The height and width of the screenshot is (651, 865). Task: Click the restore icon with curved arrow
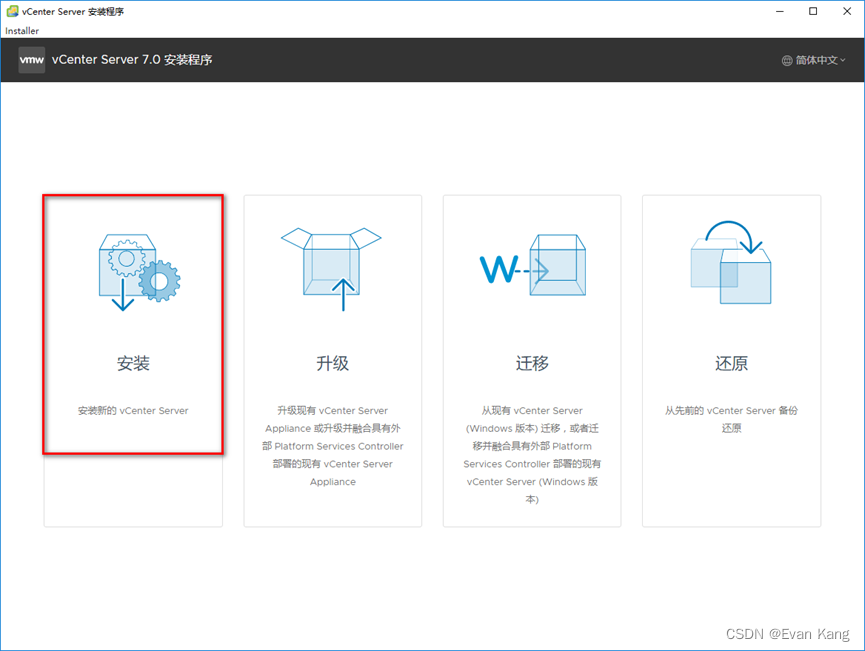[x=731, y=262]
